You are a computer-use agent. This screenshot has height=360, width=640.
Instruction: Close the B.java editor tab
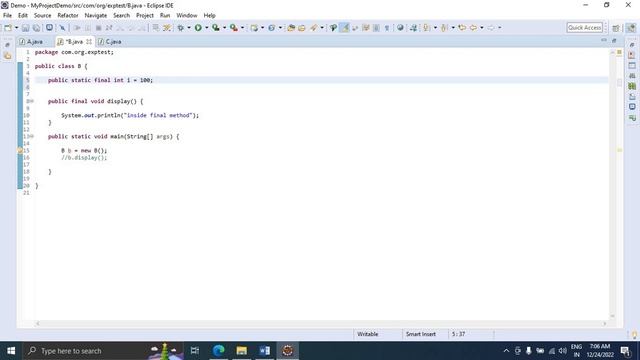point(89,42)
